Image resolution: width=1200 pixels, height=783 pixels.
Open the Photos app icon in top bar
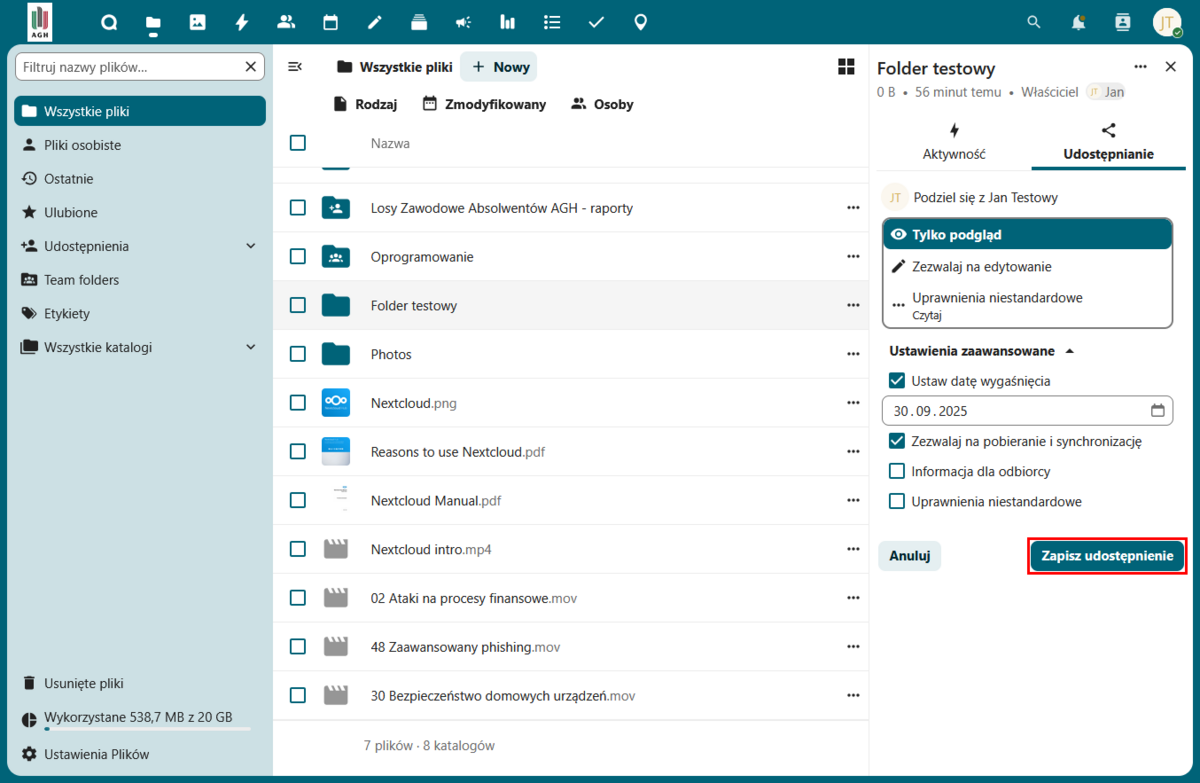(198, 22)
